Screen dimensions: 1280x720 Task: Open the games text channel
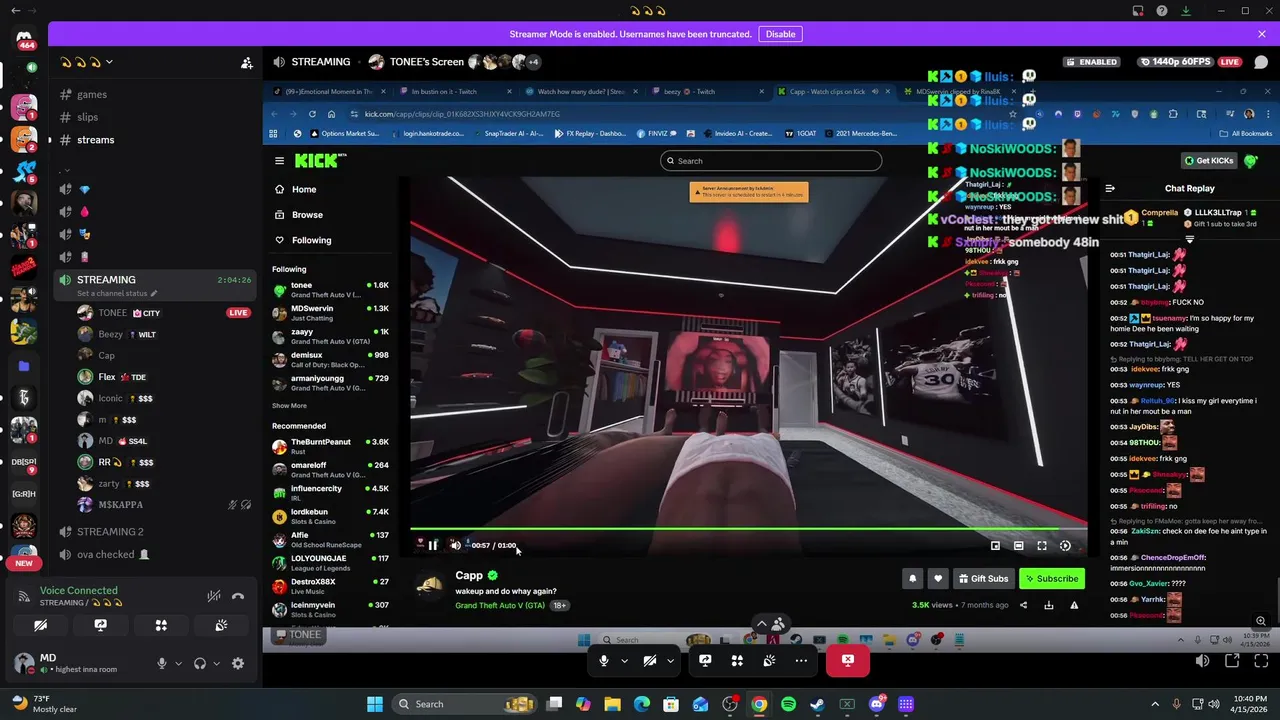(92, 94)
